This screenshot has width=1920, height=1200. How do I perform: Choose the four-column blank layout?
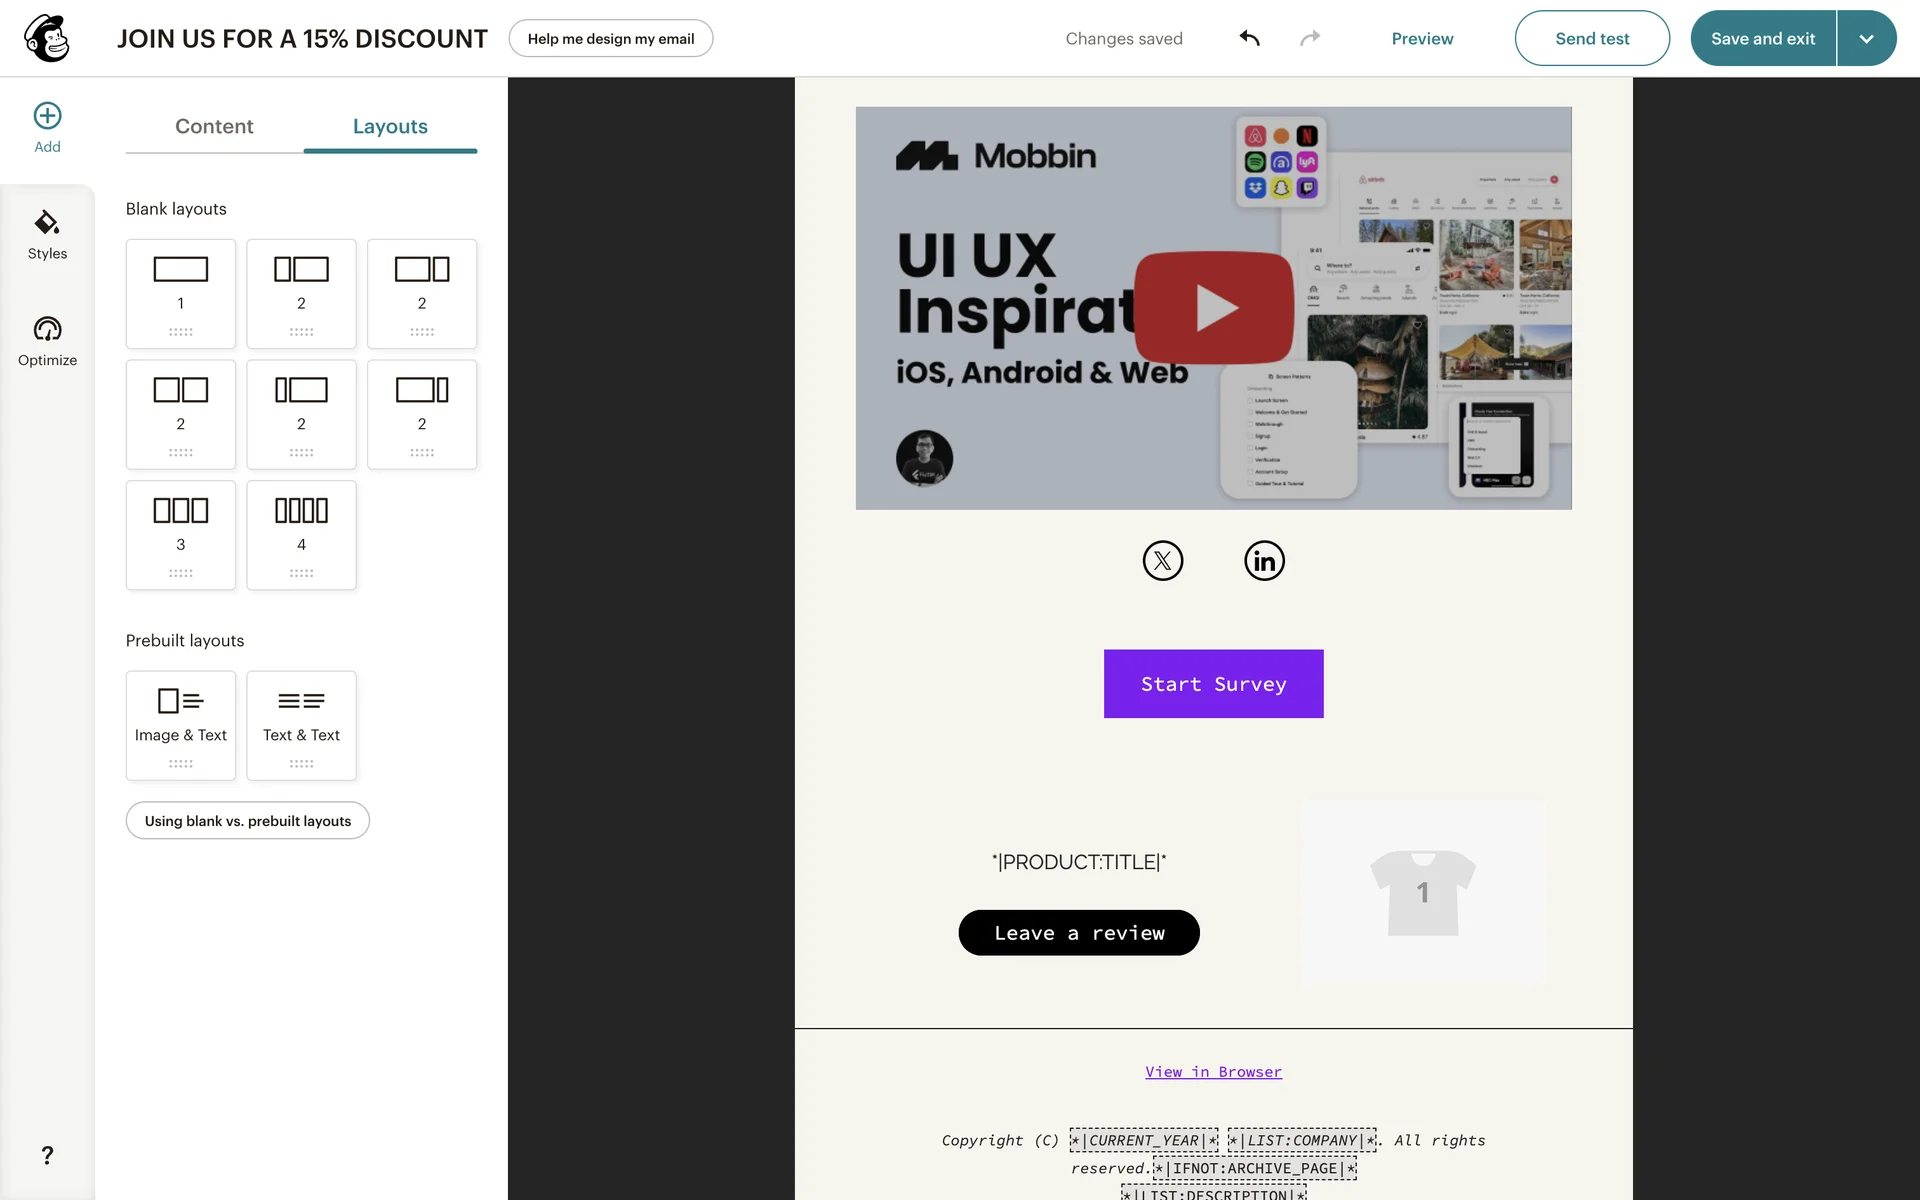[x=301, y=535]
